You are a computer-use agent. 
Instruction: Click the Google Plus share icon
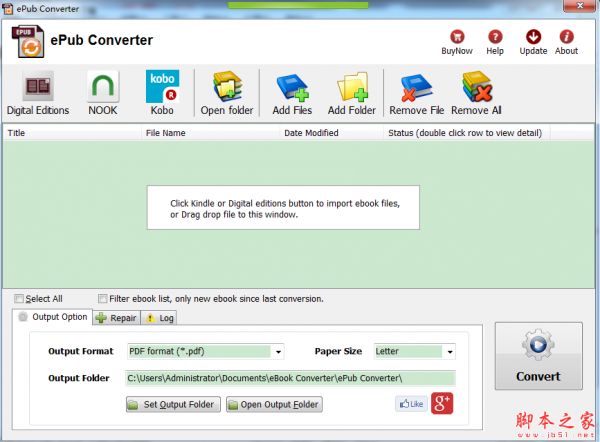(x=442, y=403)
